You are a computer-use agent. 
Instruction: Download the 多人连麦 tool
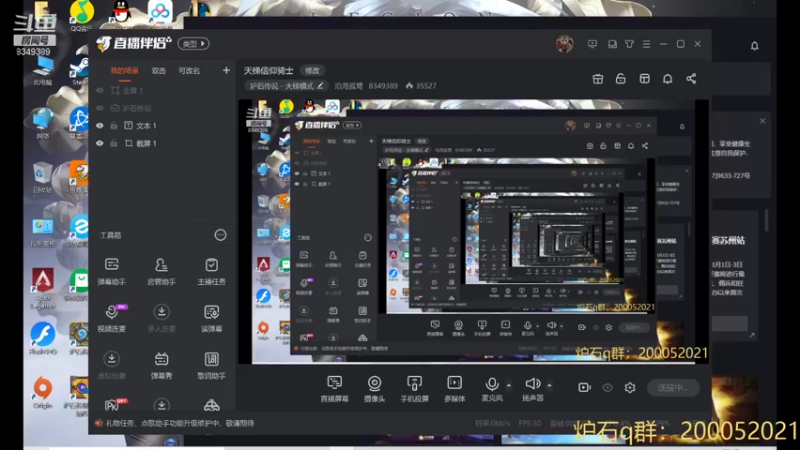click(x=161, y=318)
